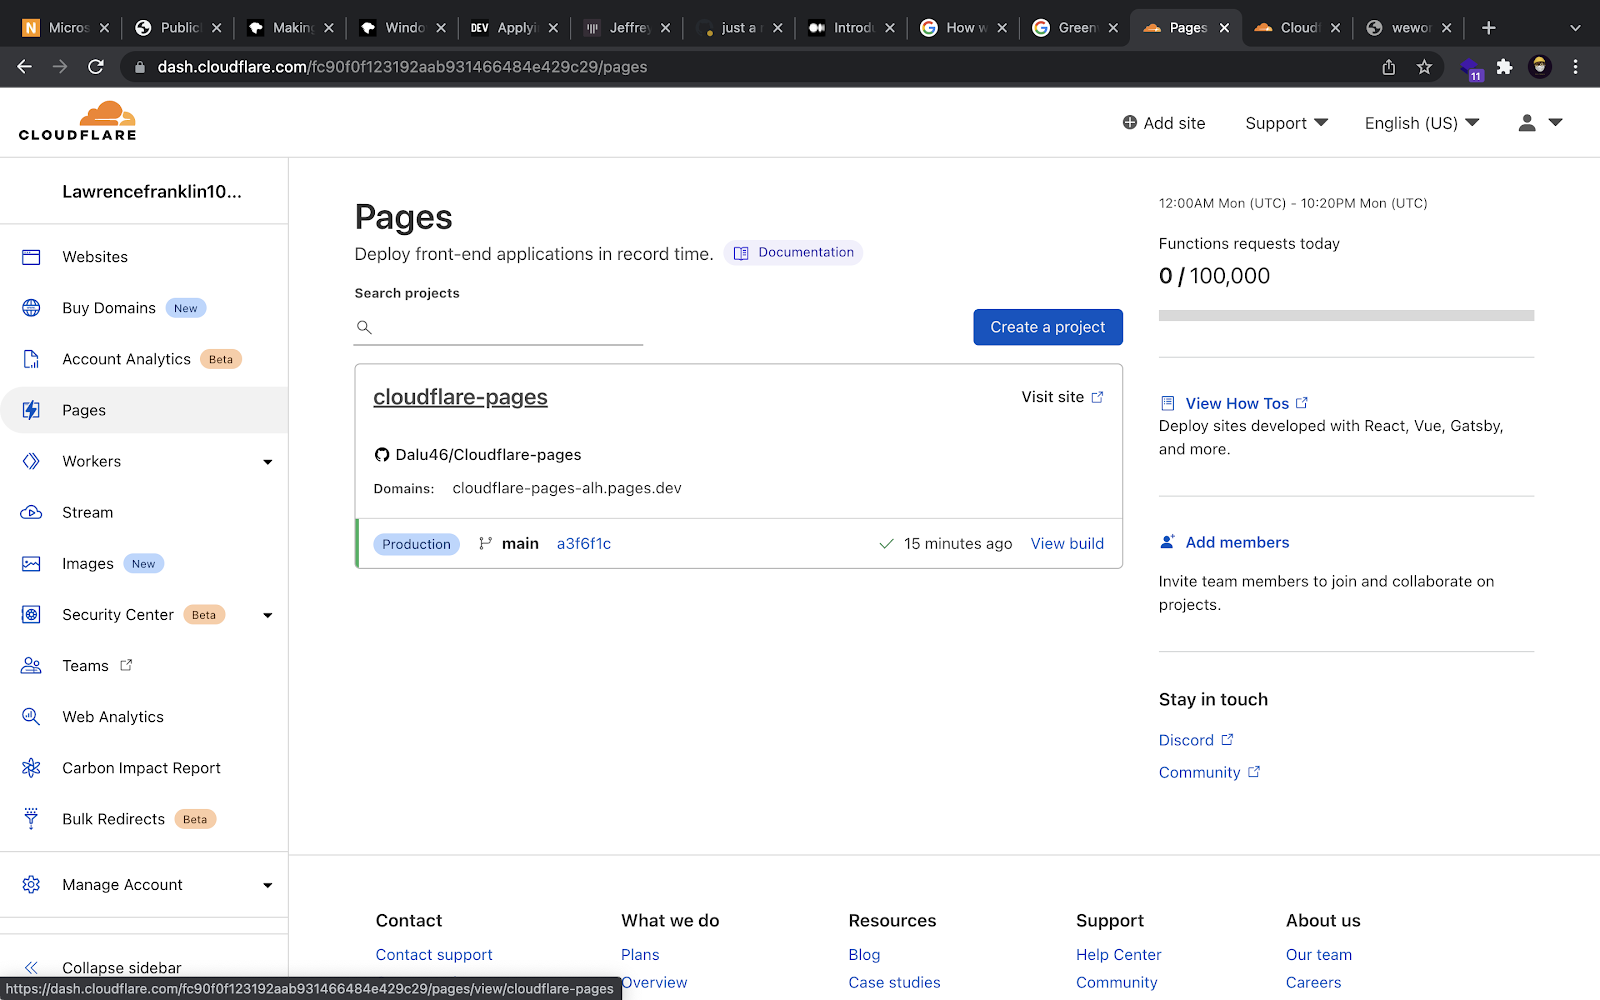The height and width of the screenshot is (1000, 1600).
Task: Switch to the Jeffrey browser tab
Action: coord(627,28)
